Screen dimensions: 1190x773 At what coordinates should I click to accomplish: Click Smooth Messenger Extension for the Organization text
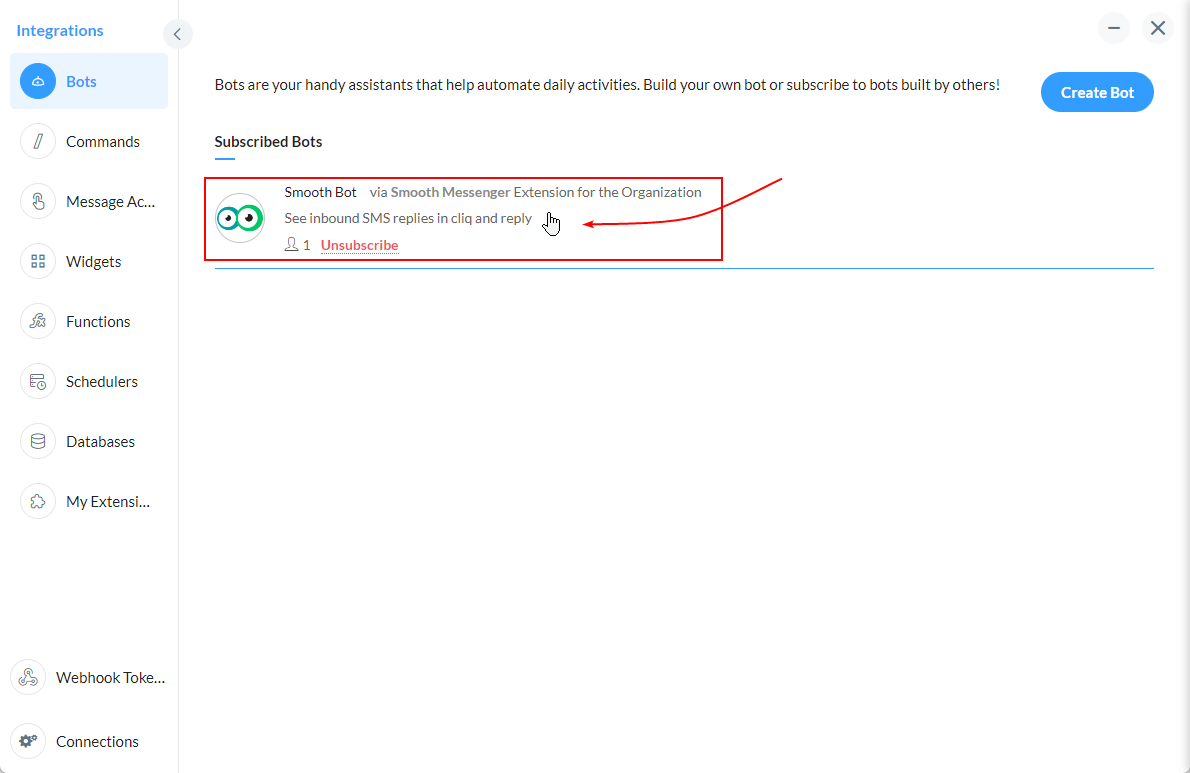click(546, 192)
